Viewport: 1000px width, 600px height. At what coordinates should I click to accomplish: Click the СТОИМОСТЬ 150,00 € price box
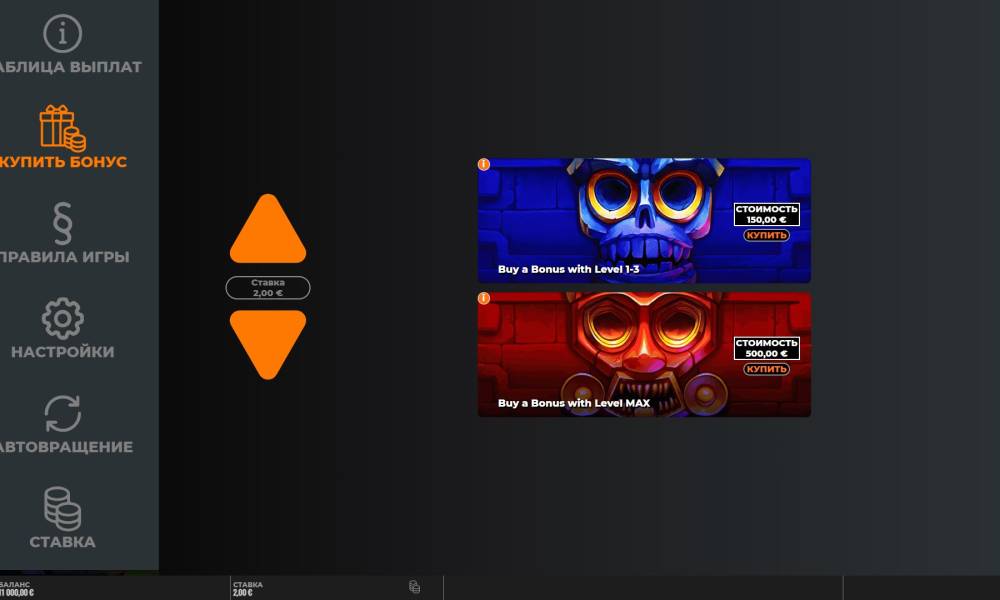coord(767,214)
